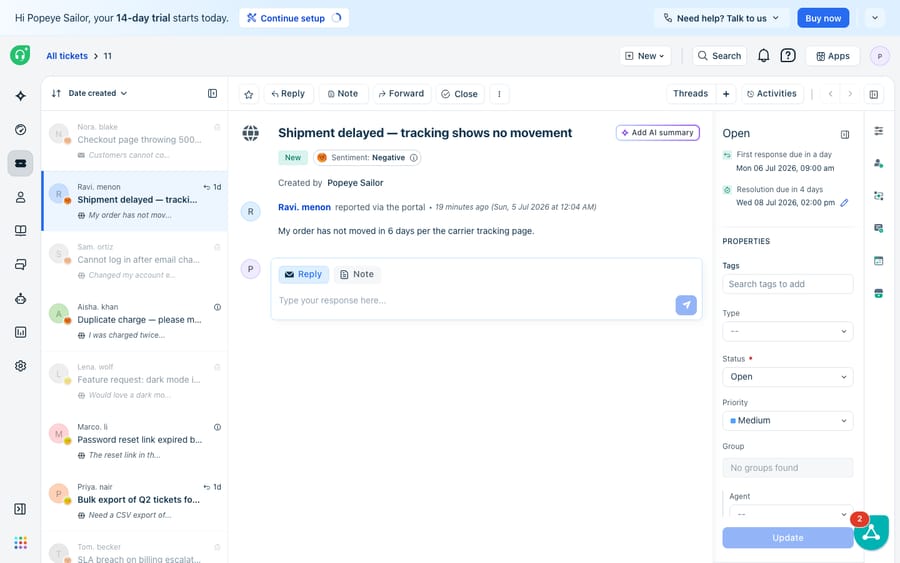Viewport: 900px width, 563px height.
Task: Click the Search button
Action: click(x=719, y=56)
